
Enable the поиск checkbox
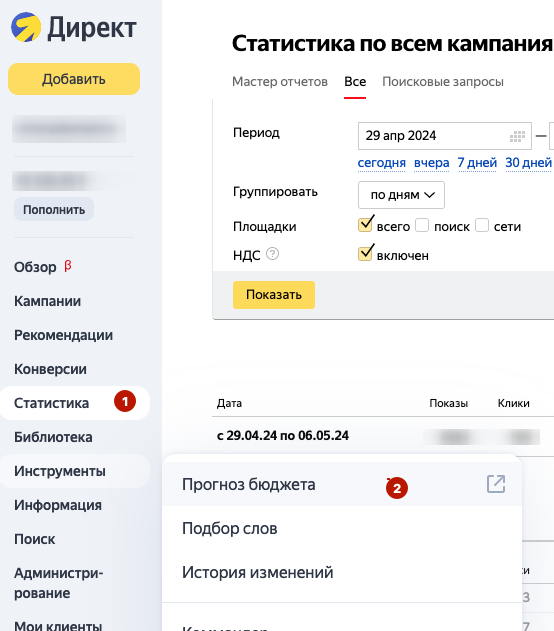(x=422, y=225)
